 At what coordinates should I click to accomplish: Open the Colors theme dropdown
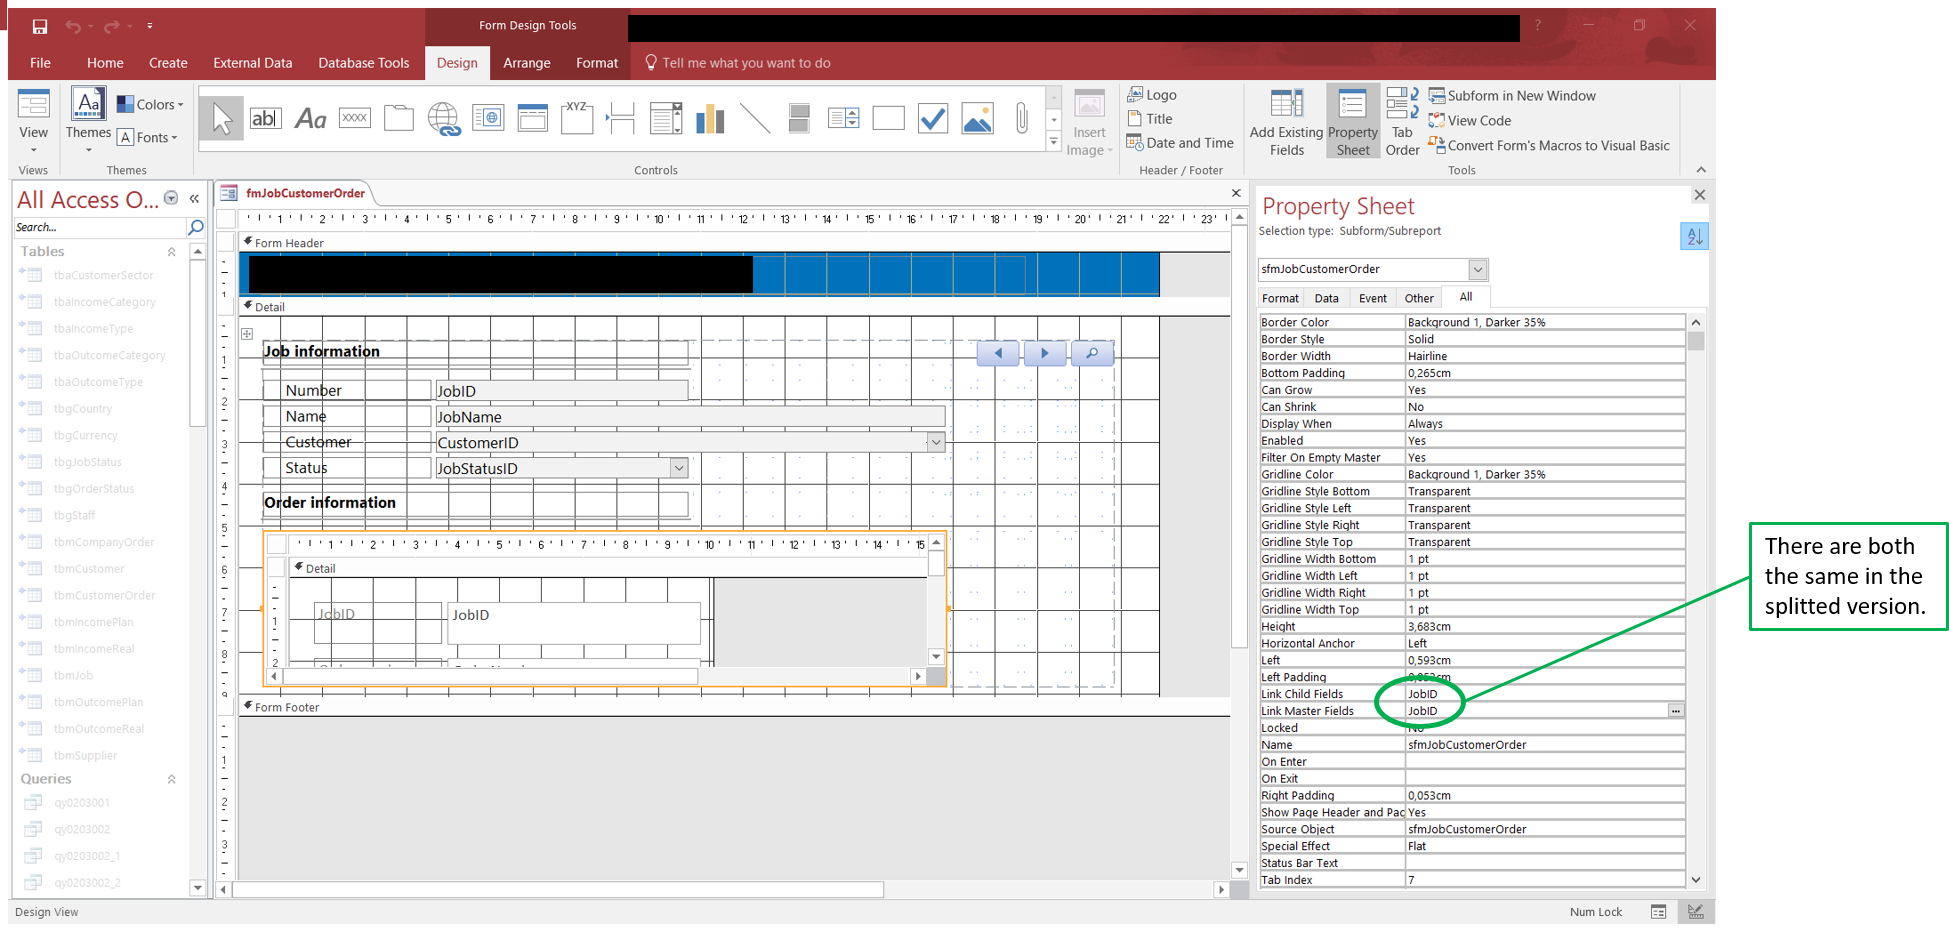[151, 104]
